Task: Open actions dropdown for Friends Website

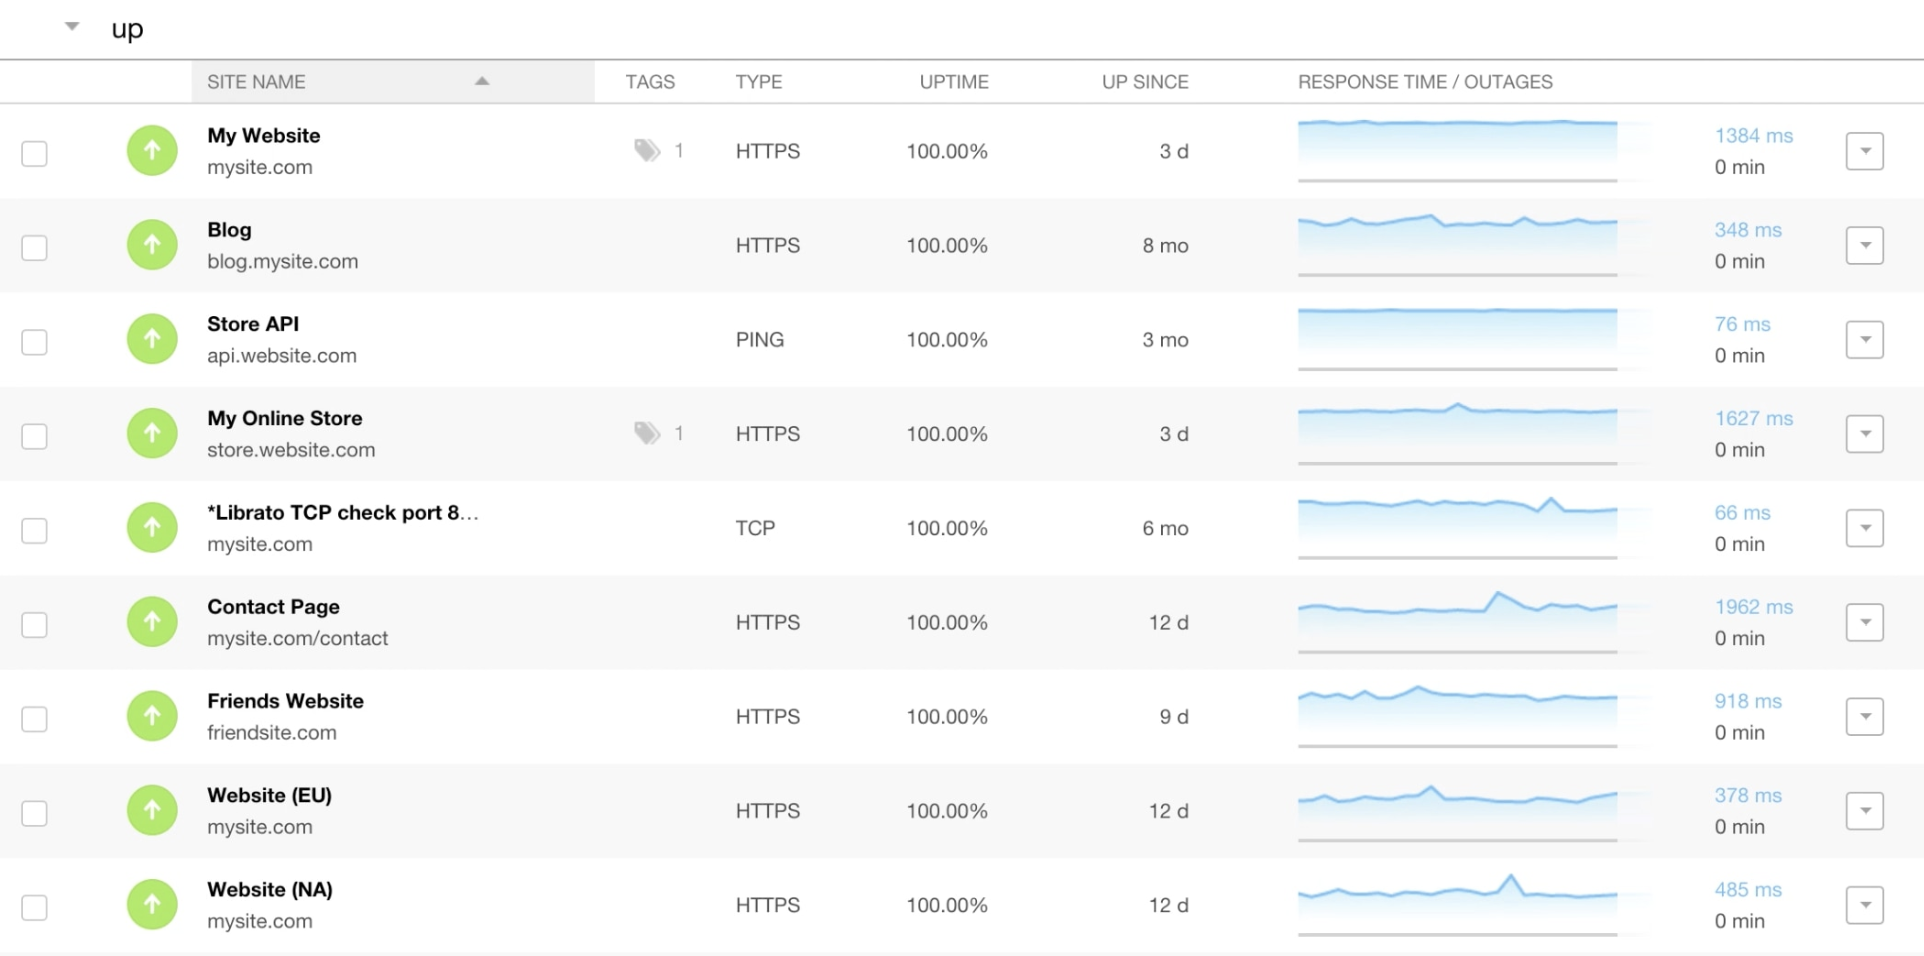Action: 1865,716
